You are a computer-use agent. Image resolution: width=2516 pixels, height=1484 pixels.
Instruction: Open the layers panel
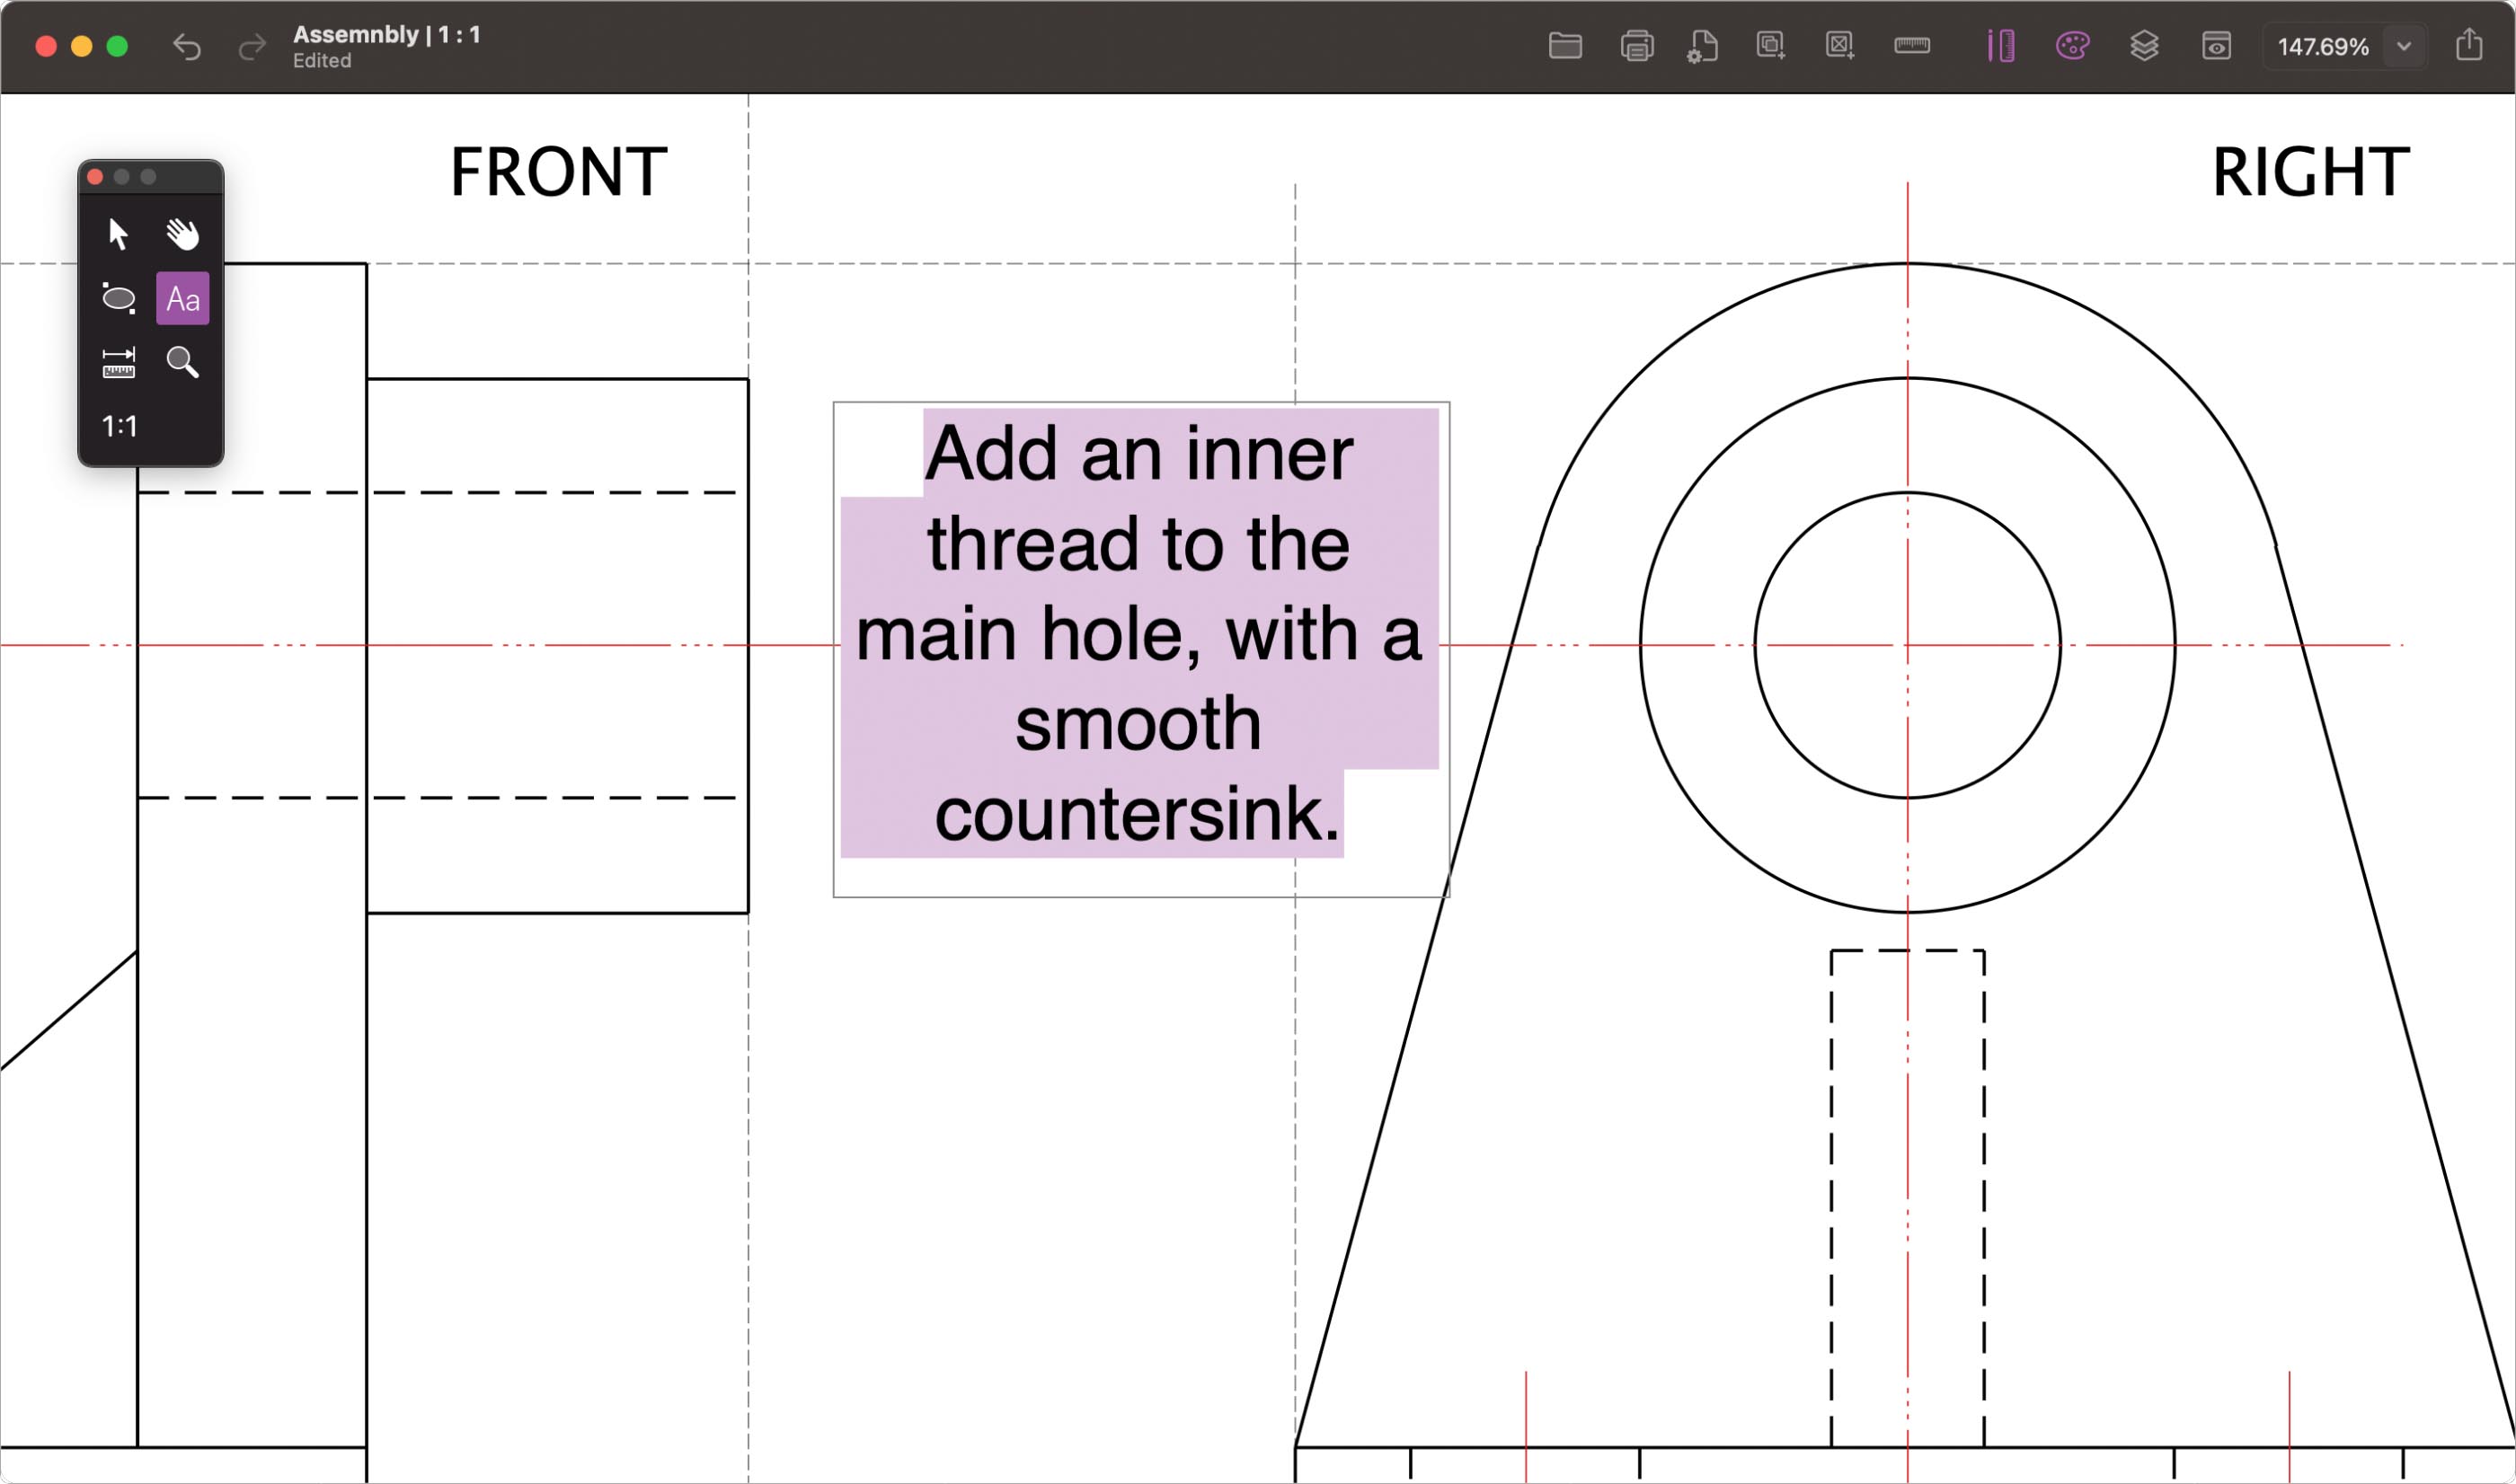(x=2146, y=46)
